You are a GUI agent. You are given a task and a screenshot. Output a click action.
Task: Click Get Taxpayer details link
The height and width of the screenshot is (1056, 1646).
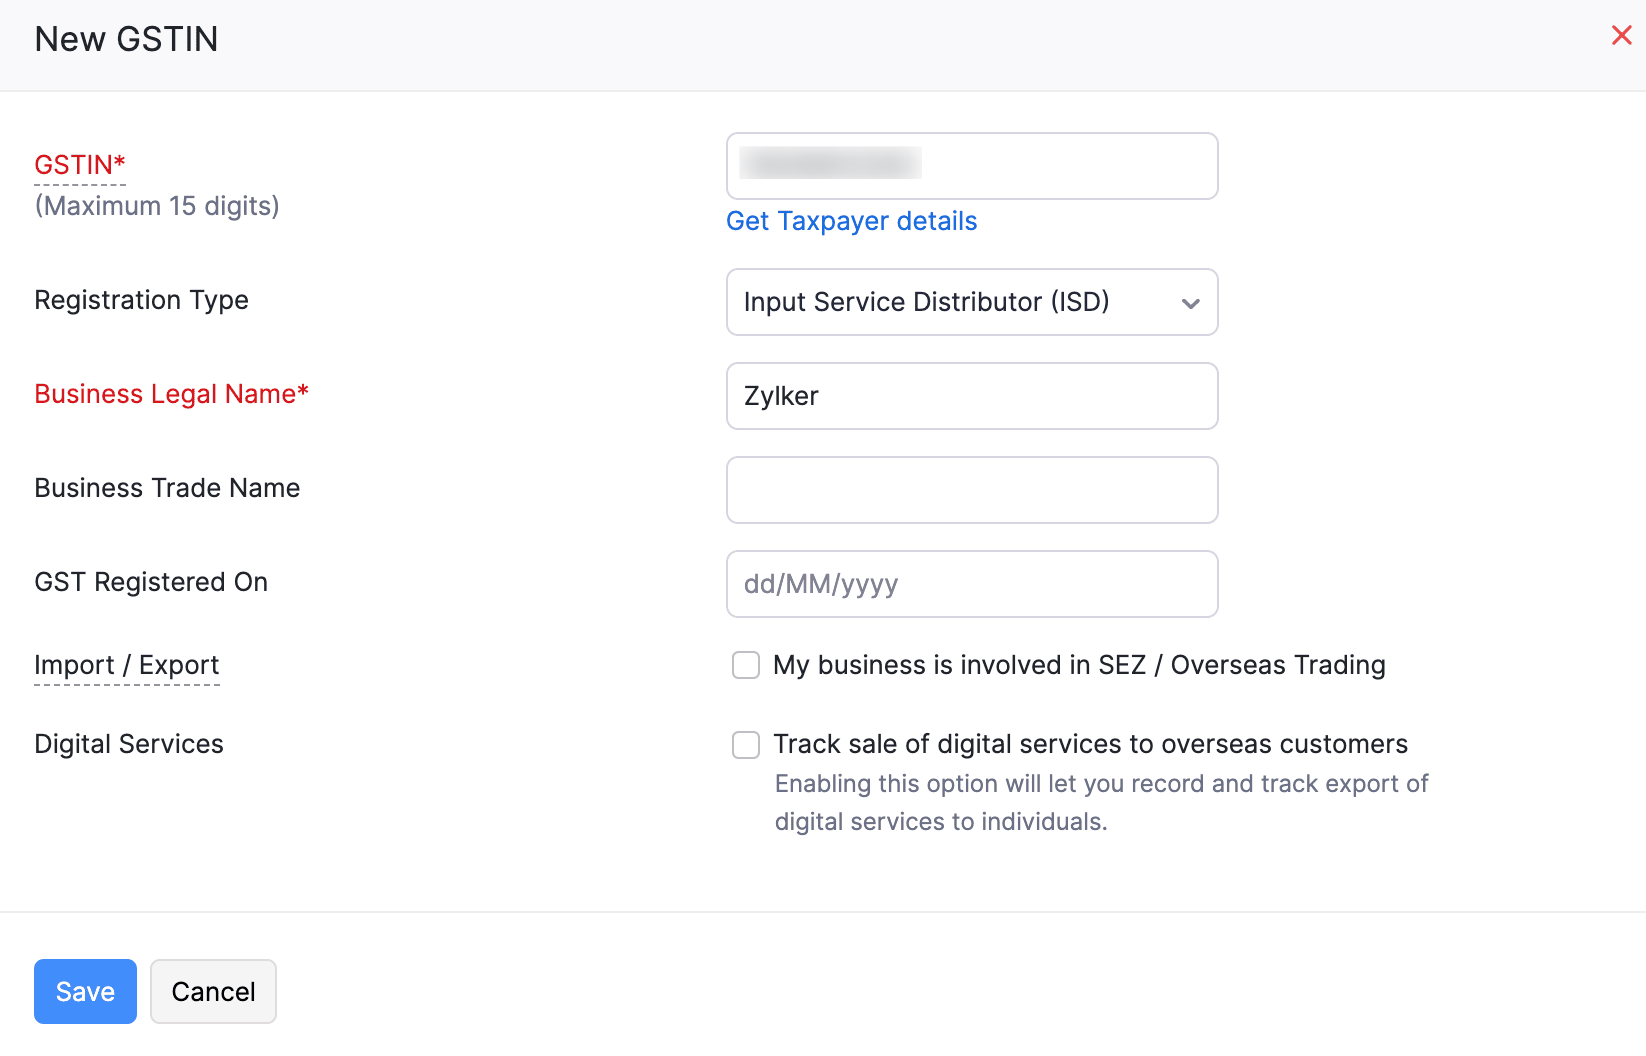point(851,221)
